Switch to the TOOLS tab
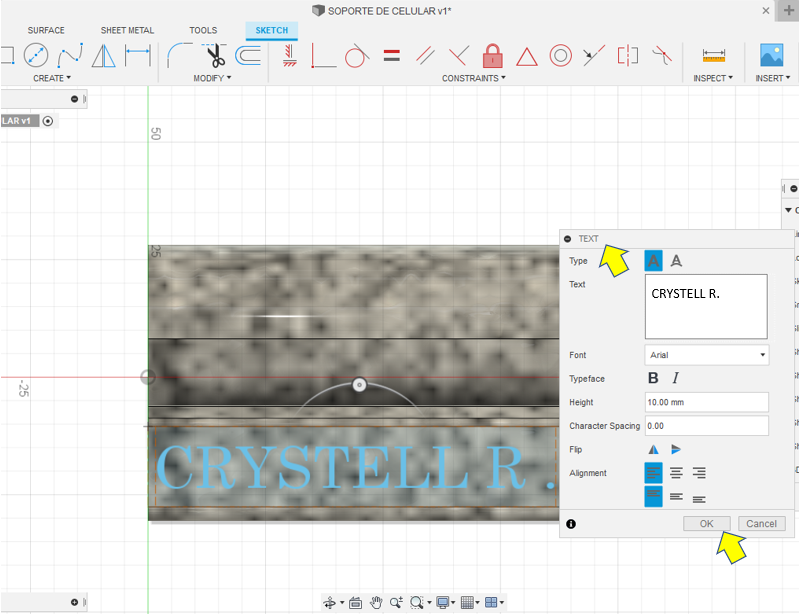 click(203, 30)
